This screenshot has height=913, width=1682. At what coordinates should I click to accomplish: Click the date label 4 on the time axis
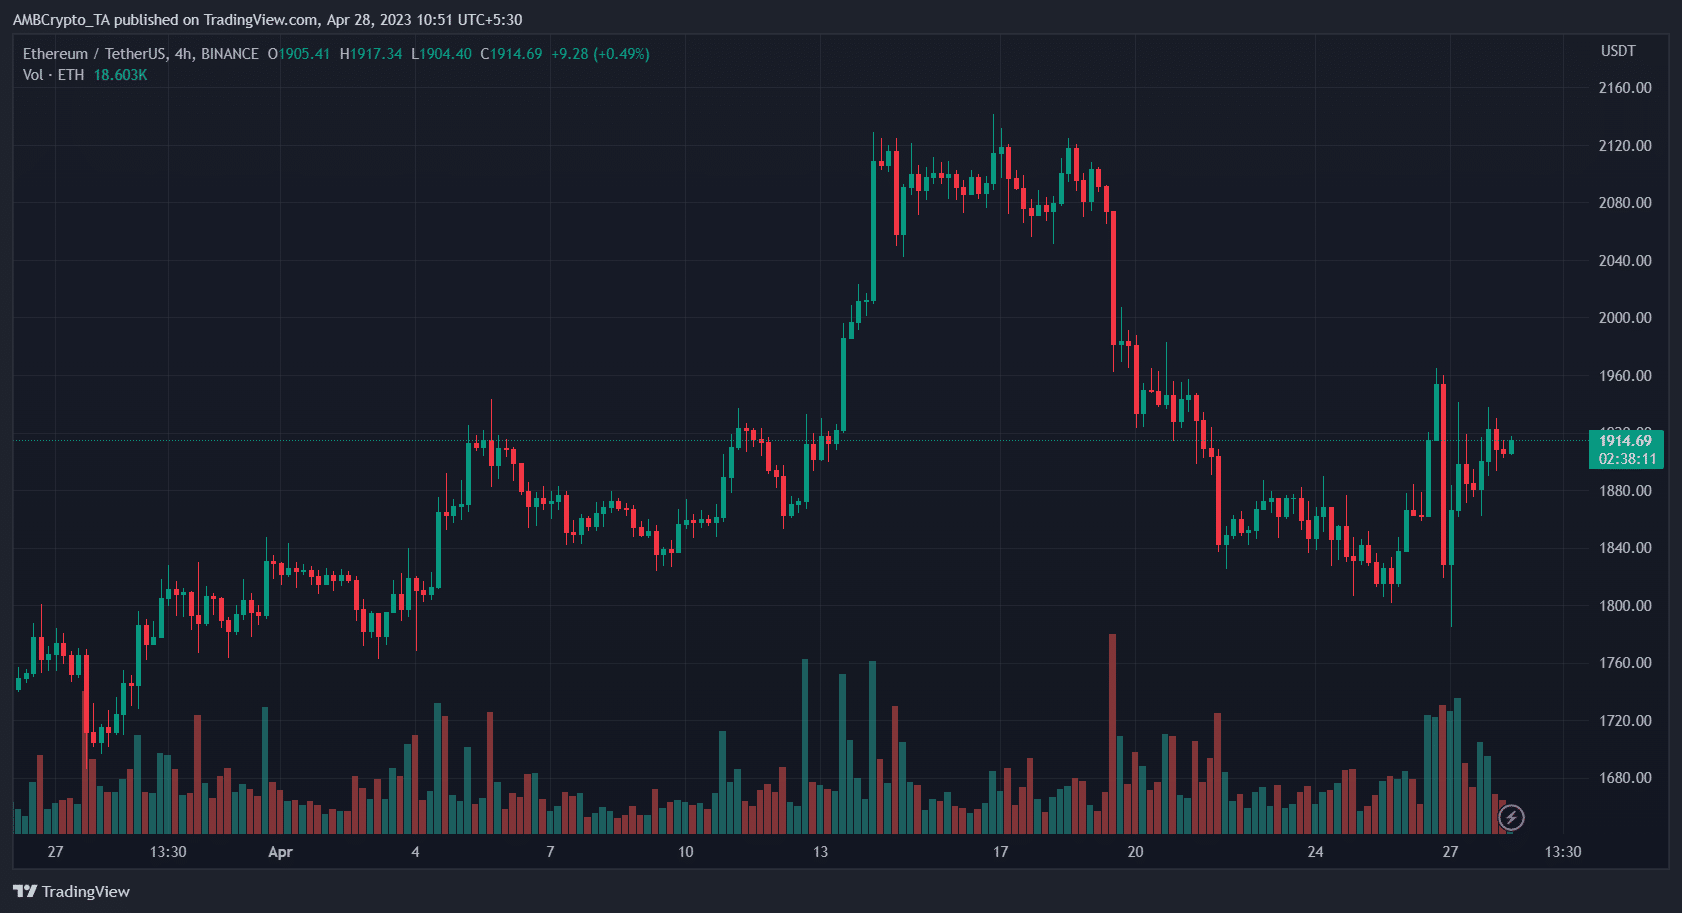point(415,852)
